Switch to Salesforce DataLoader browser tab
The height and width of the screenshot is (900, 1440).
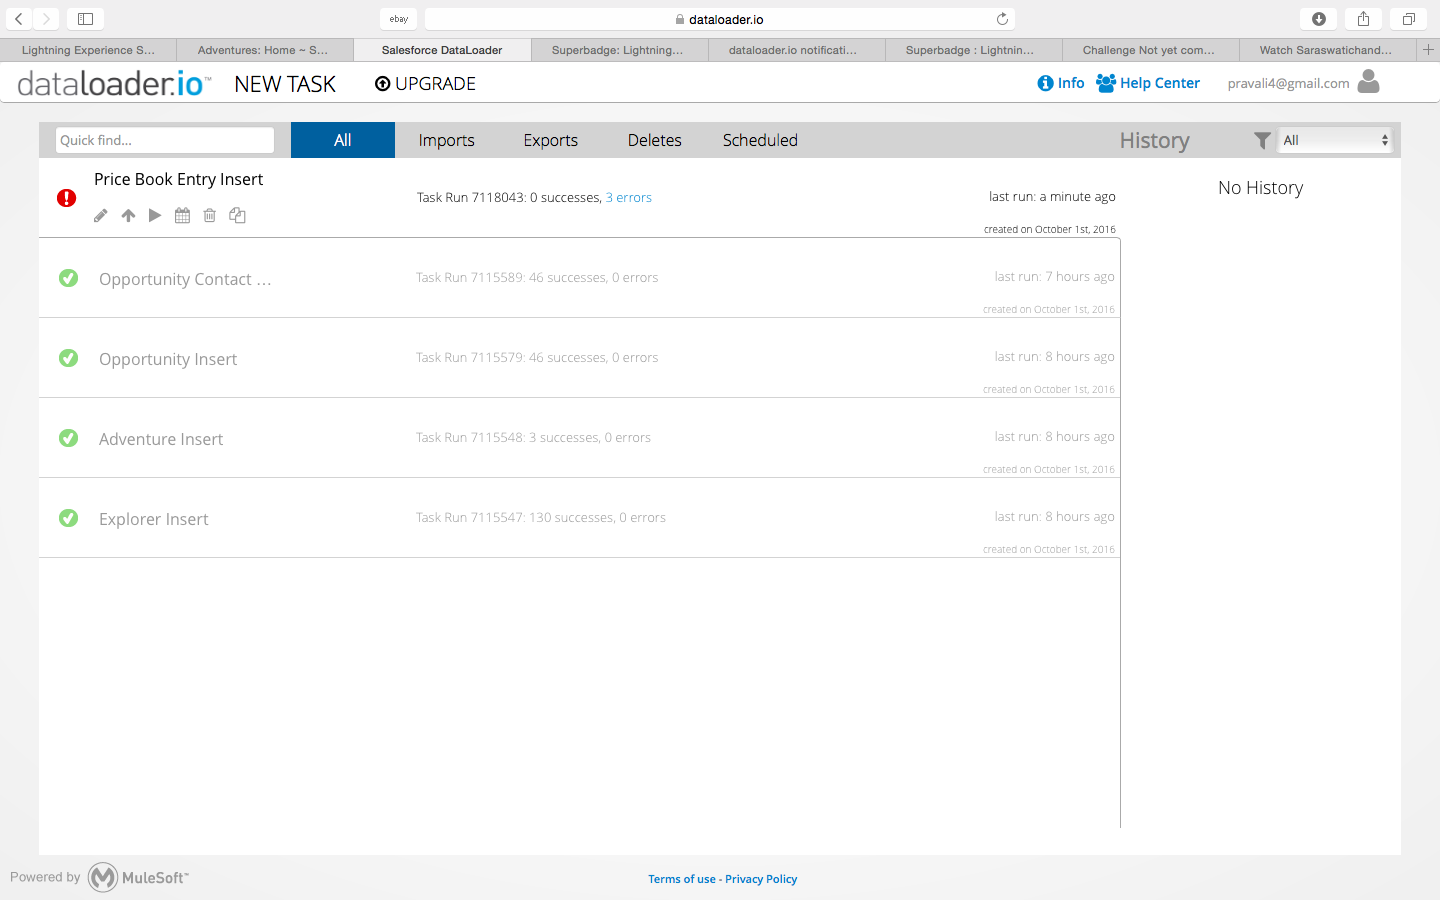(x=442, y=50)
